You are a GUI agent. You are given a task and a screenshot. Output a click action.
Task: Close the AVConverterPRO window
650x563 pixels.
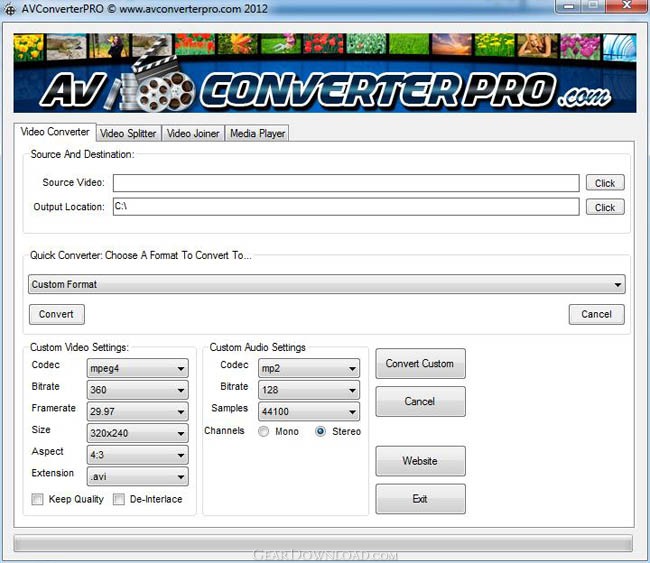(x=627, y=6)
